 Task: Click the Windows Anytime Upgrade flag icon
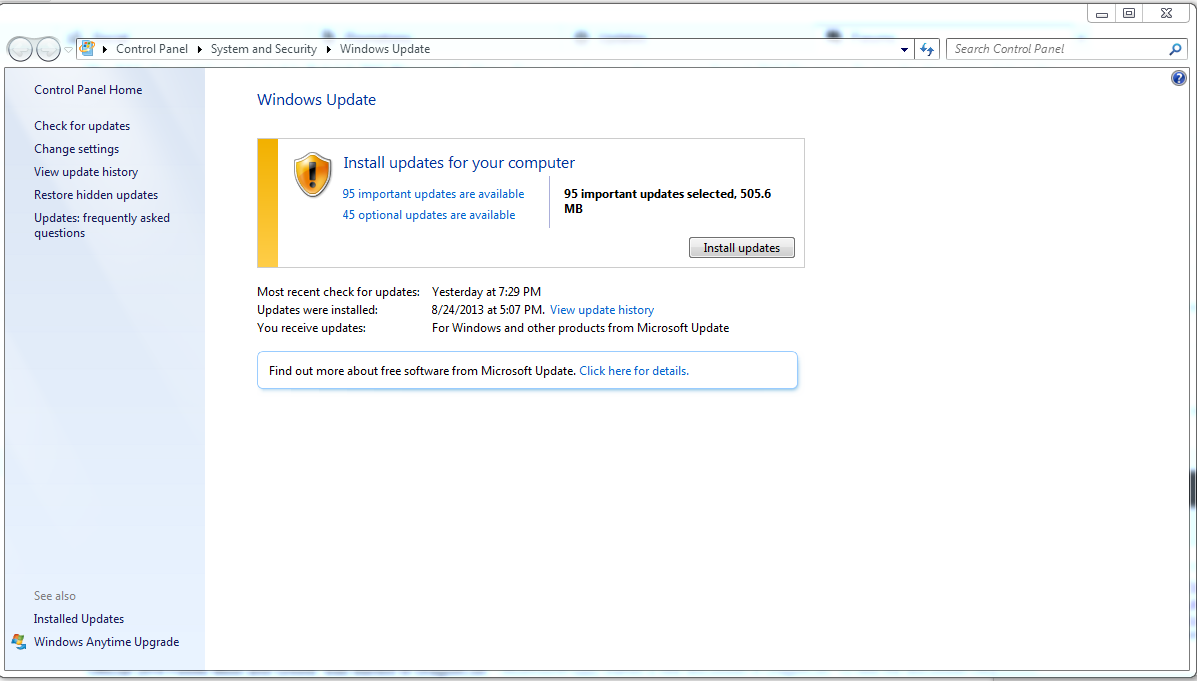pos(19,642)
